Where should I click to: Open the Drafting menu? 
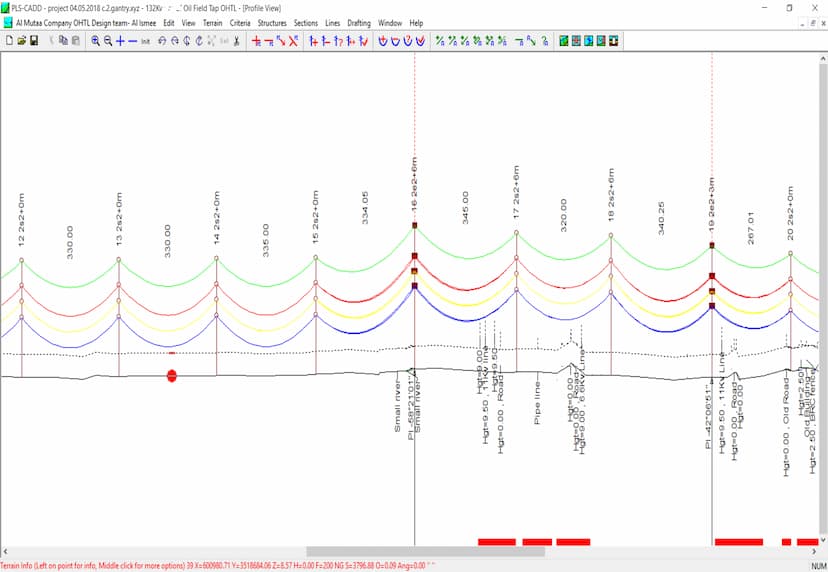tap(359, 23)
